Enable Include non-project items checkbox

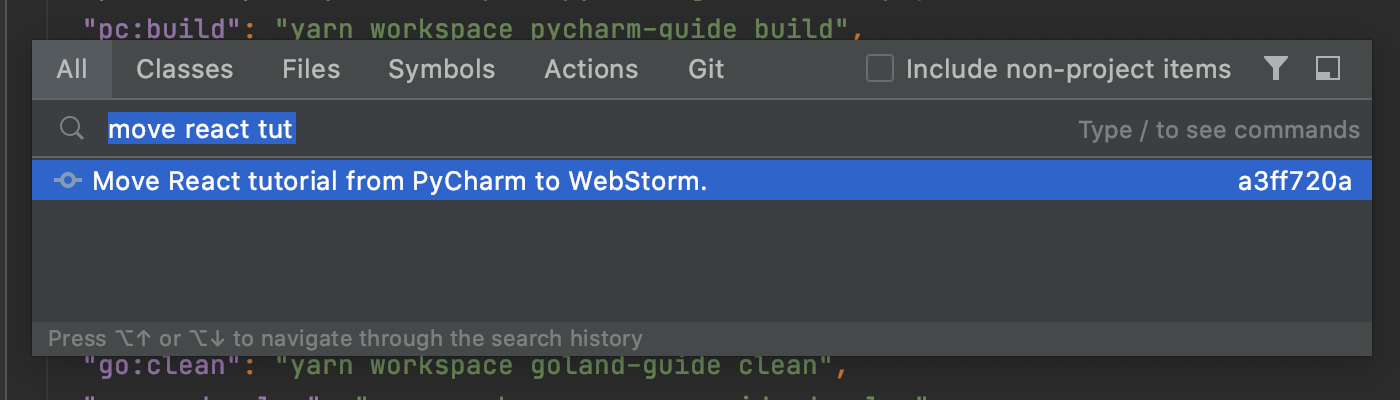pyautogui.click(x=880, y=69)
